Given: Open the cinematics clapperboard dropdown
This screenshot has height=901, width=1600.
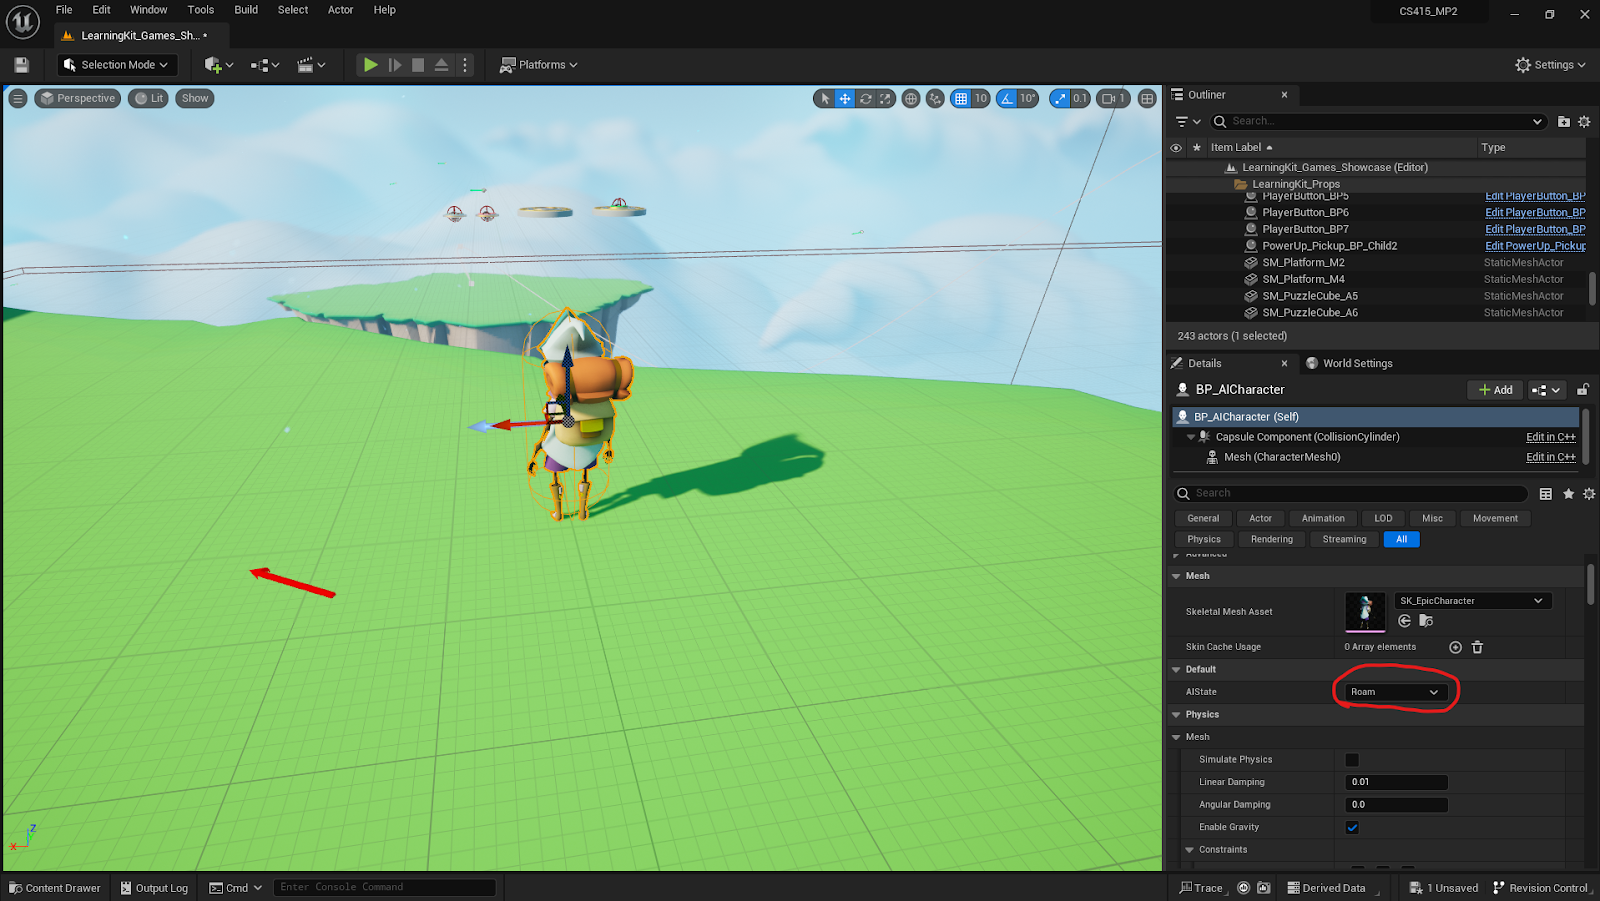Looking at the screenshot, I should point(311,65).
